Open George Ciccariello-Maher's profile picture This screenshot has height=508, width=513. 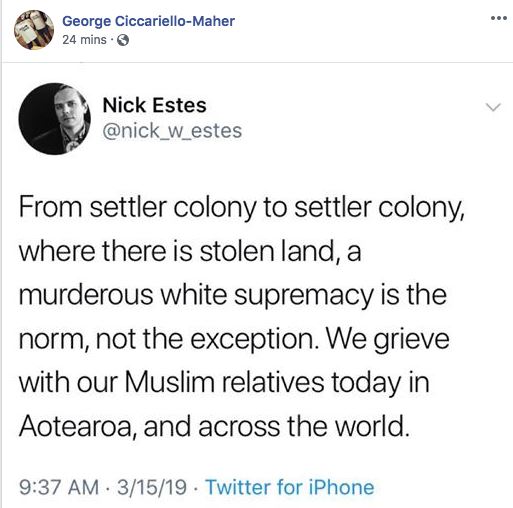[34, 30]
